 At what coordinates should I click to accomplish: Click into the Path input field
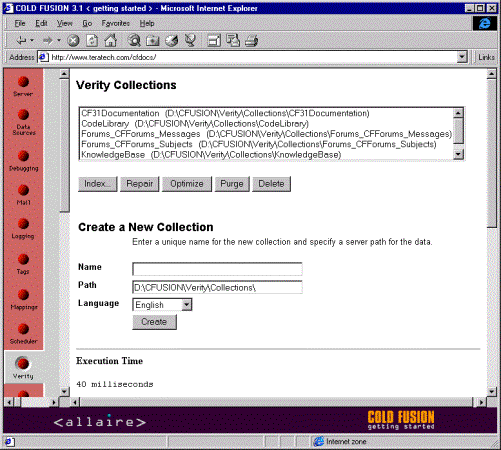(x=217, y=287)
